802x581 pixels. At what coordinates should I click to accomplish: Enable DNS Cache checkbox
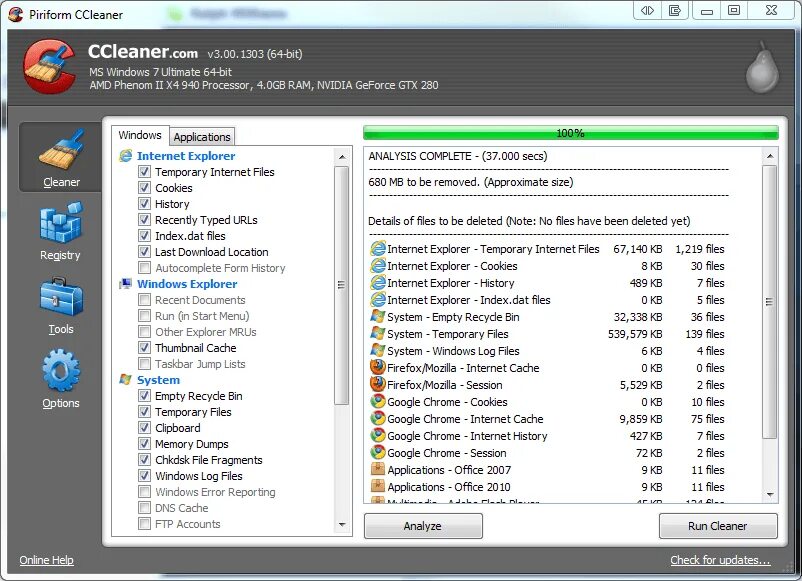point(144,508)
